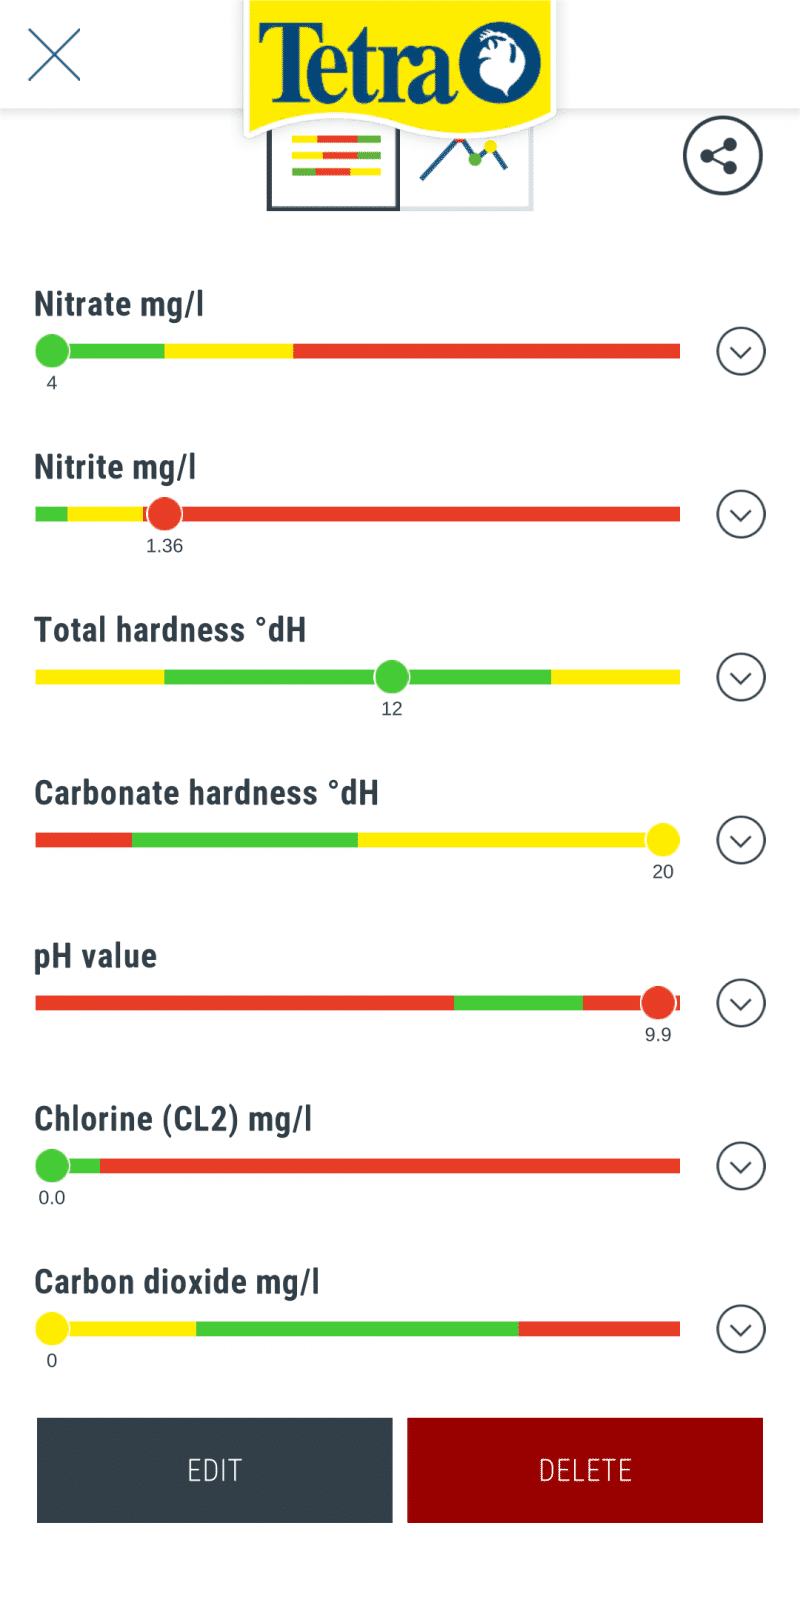
Task: Tap the share icon
Action: click(x=722, y=156)
